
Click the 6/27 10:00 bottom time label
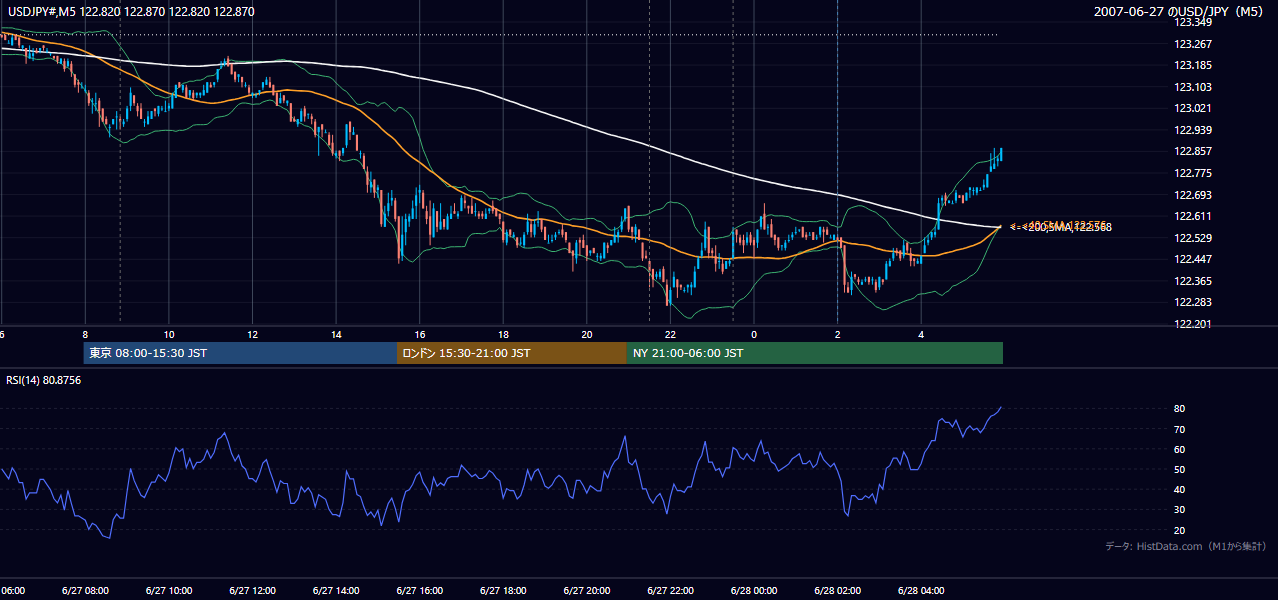[x=168, y=590]
